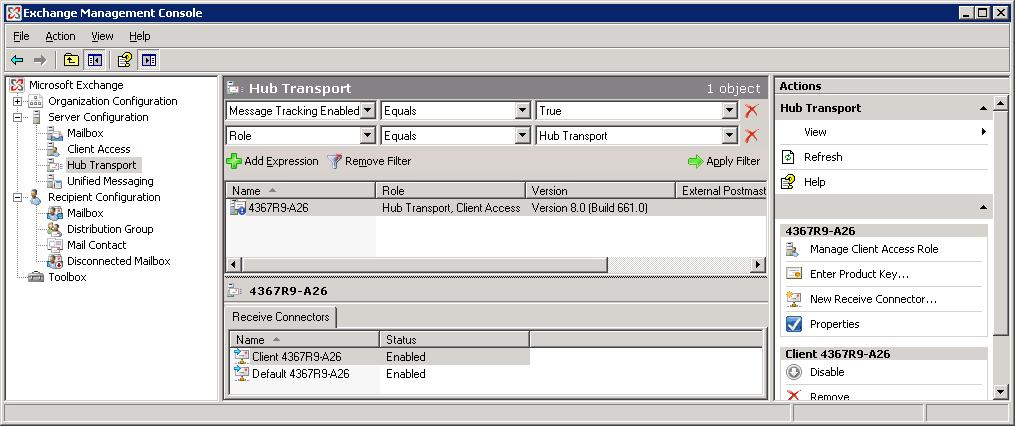
Task: Select Mailbox under Server Configuration
Action: point(85,133)
